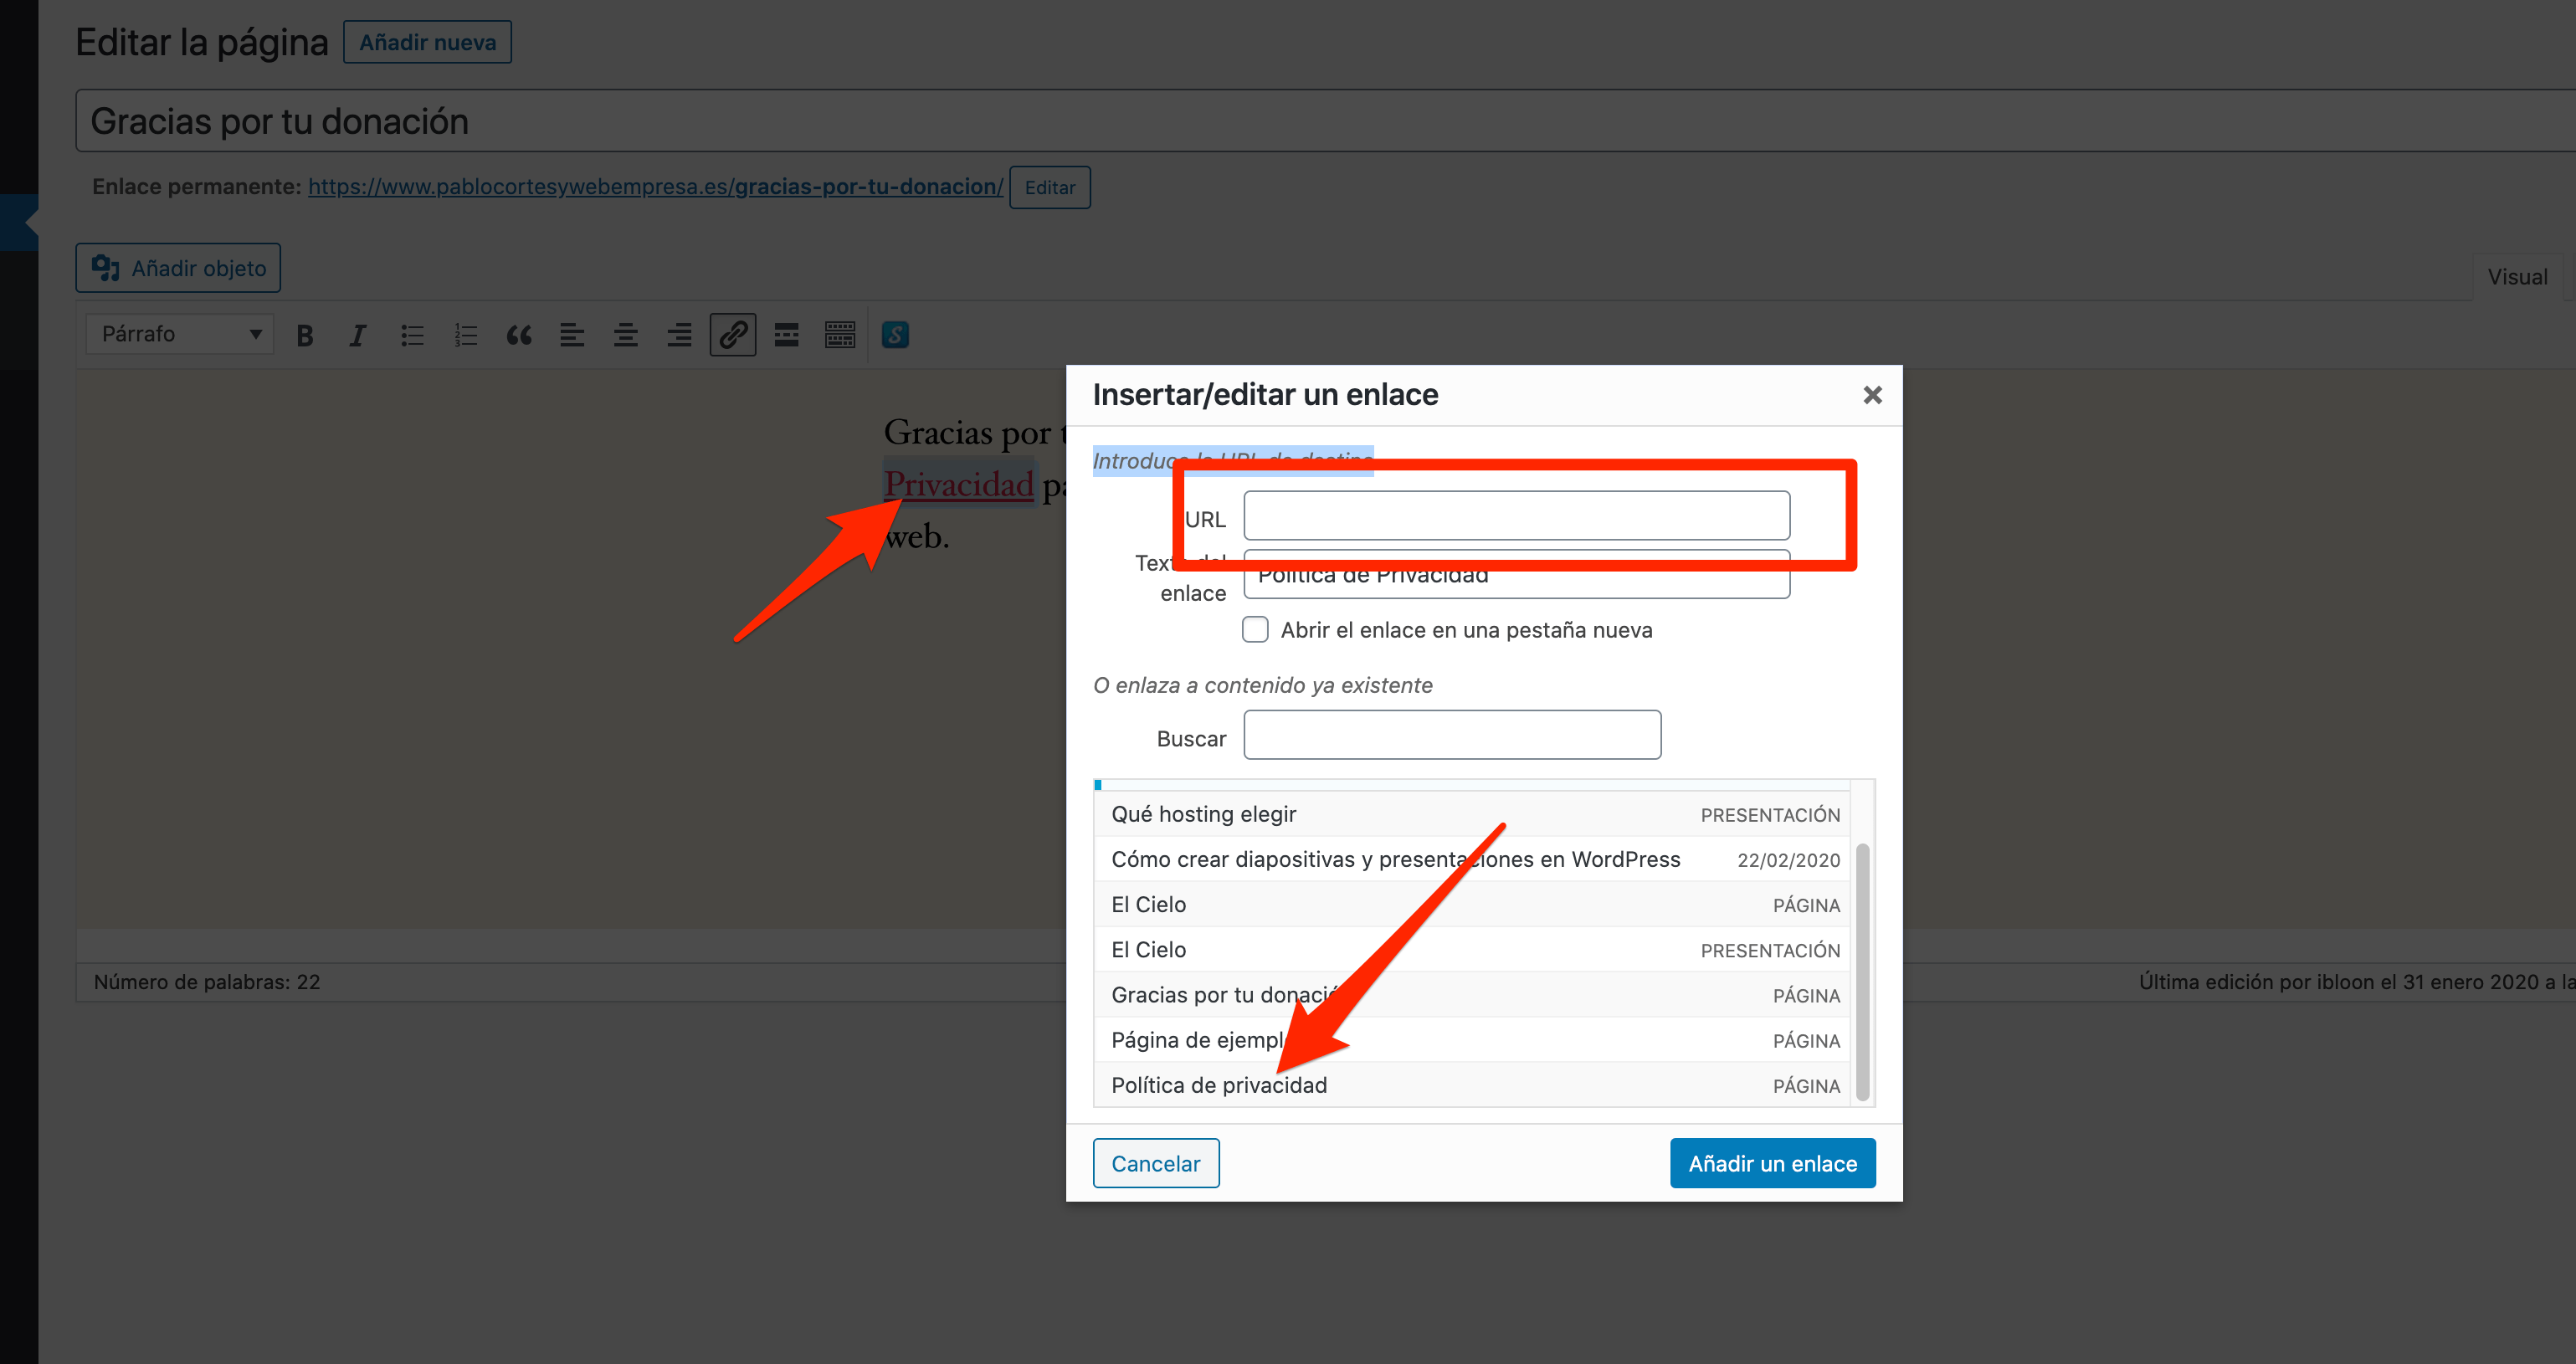The width and height of the screenshot is (2576, 1364).
Task: Align text to center
Action: tap(626, 335)
